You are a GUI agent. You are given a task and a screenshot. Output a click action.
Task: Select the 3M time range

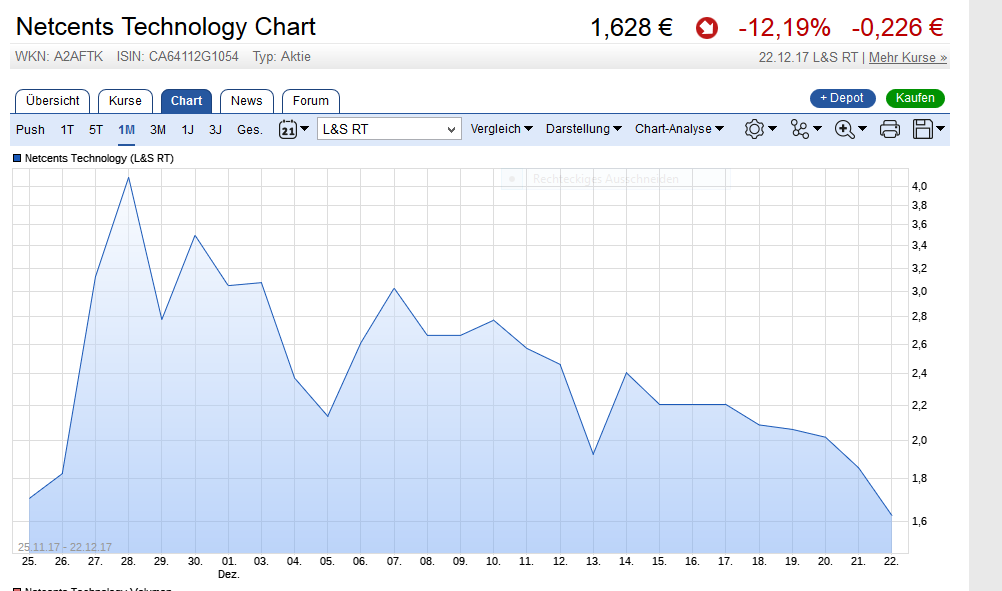158,130
